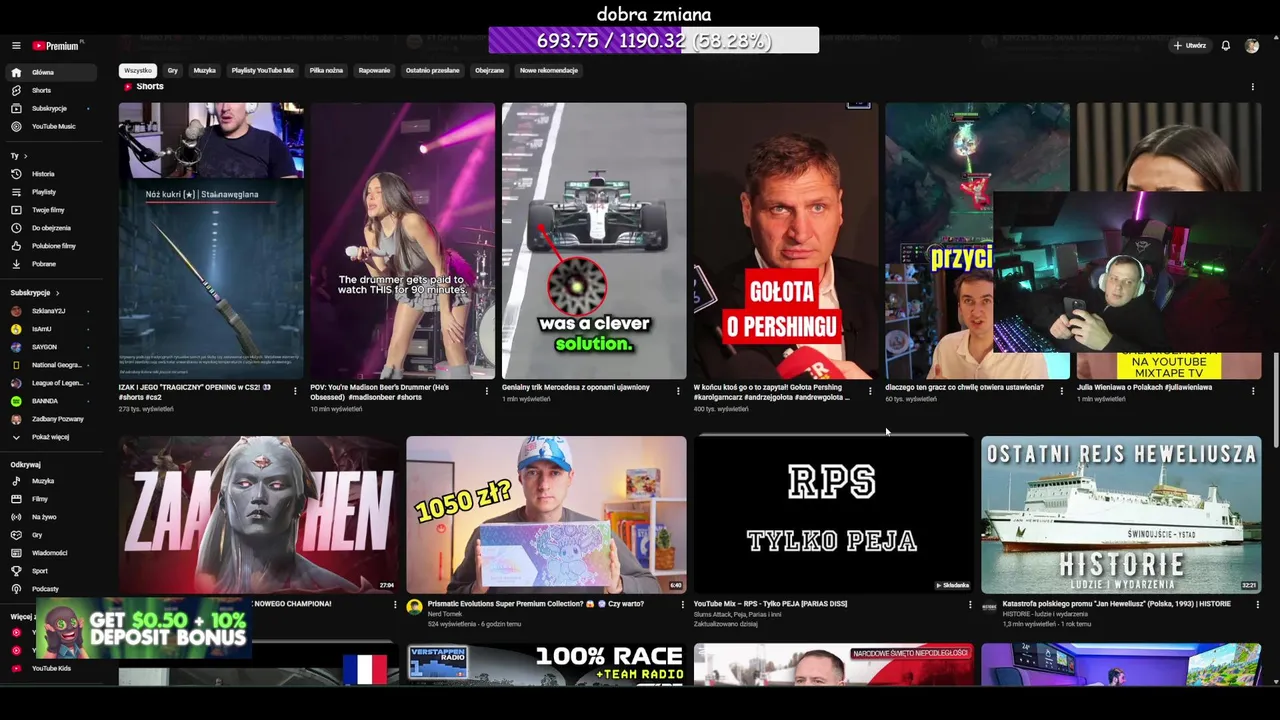Play Ostatni Rejs Heweliusza thumbnail
This screenshot has width=1280, height=720.
tap(1121, 515)
